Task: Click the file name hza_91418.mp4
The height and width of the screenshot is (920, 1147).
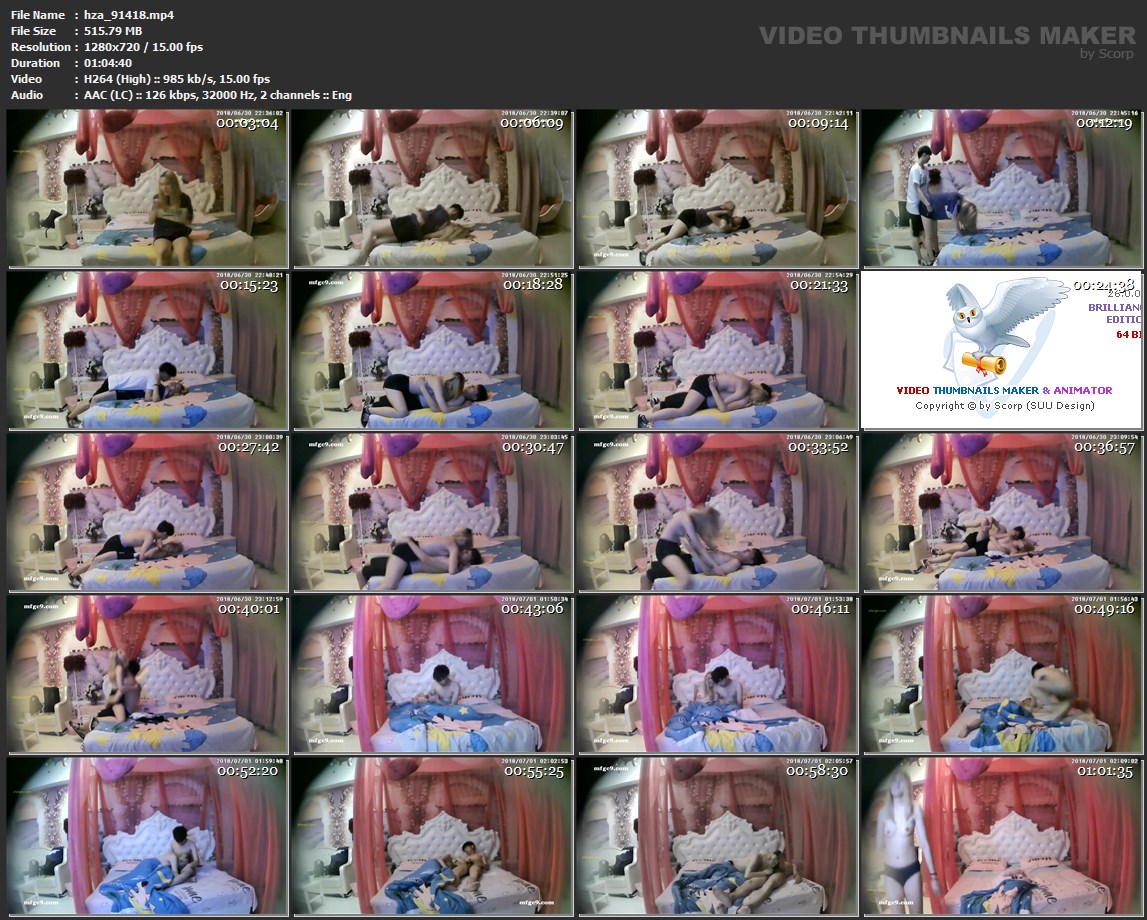Action: (129, 15)
